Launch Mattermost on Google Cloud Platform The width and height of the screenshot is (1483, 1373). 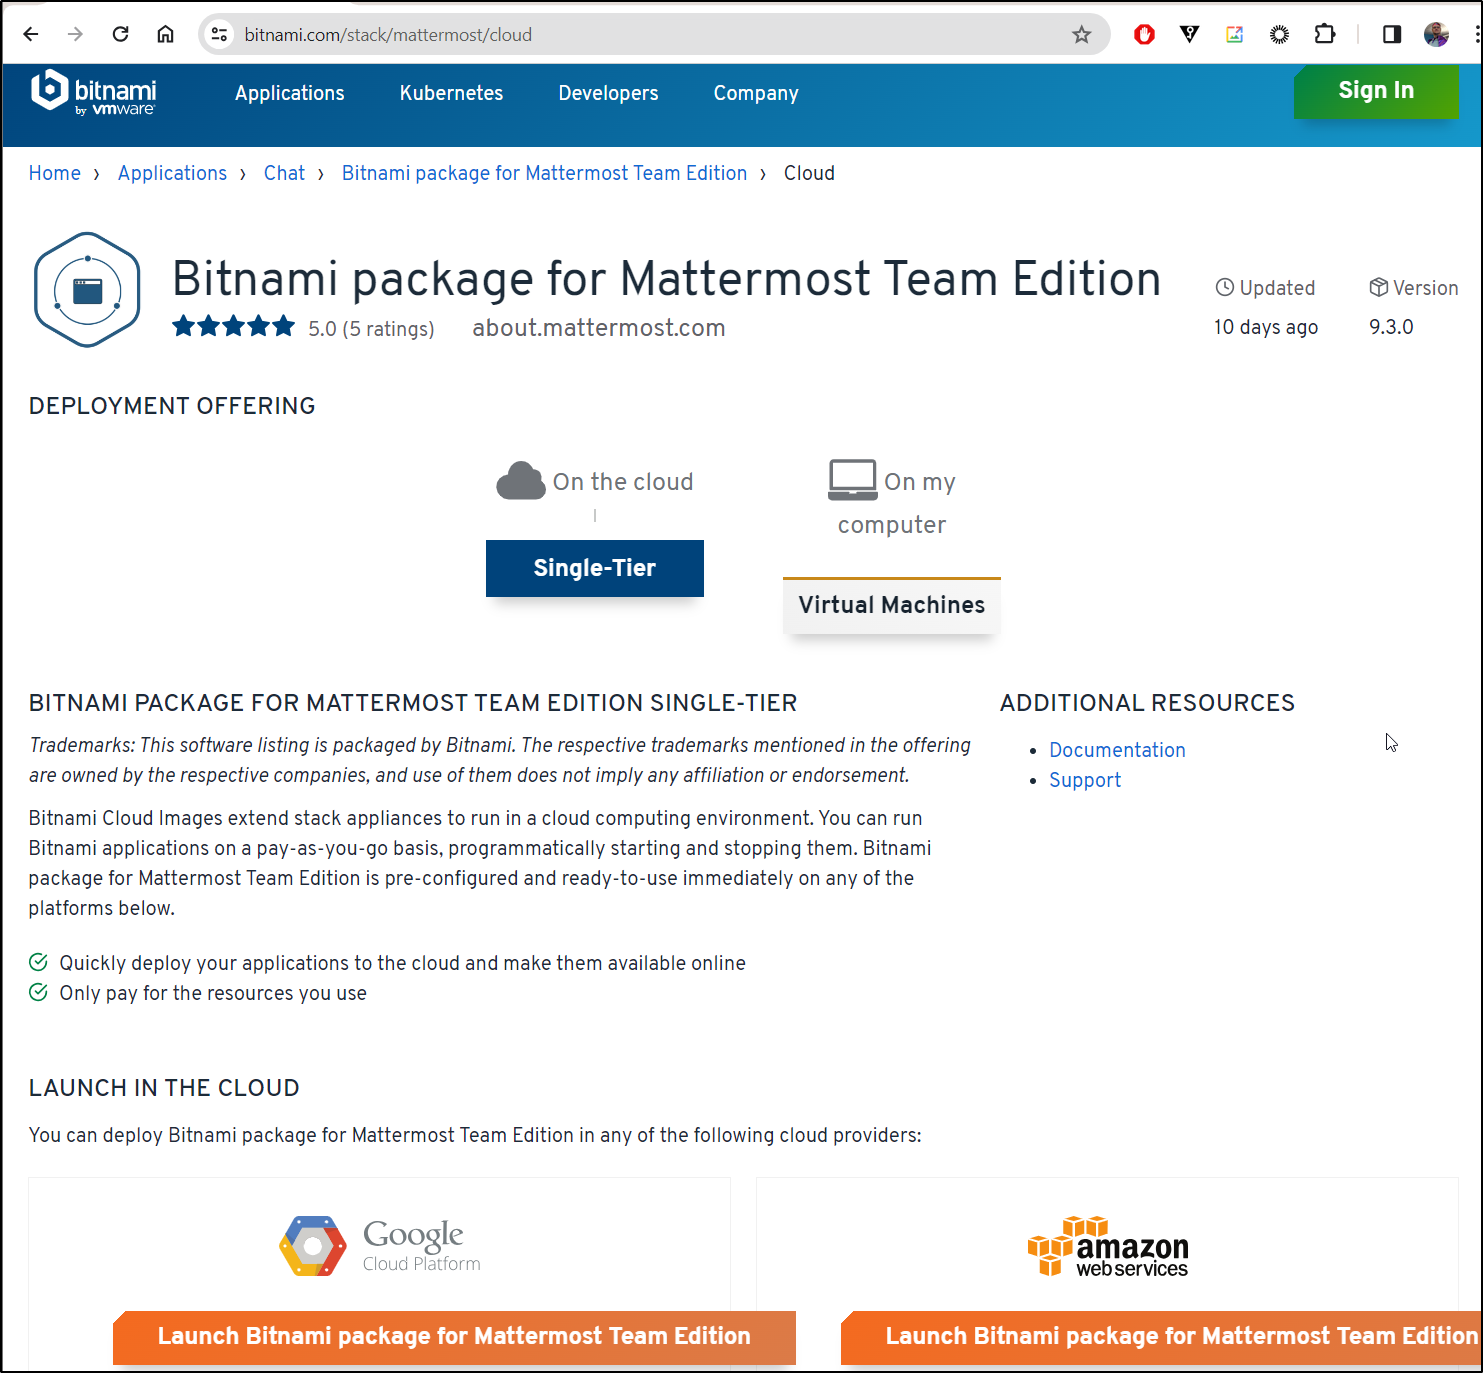(454, 1337)
